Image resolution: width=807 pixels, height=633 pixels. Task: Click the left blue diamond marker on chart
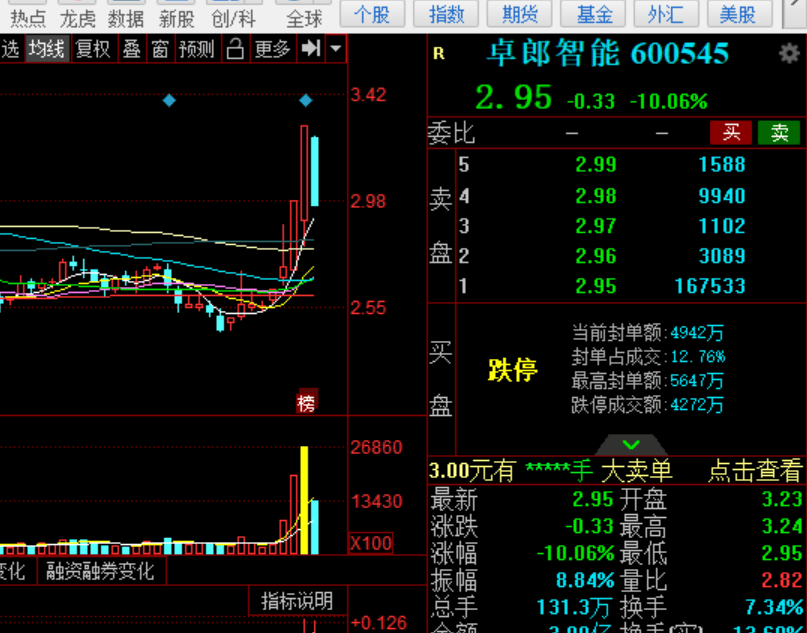click(x=169, y=101)
